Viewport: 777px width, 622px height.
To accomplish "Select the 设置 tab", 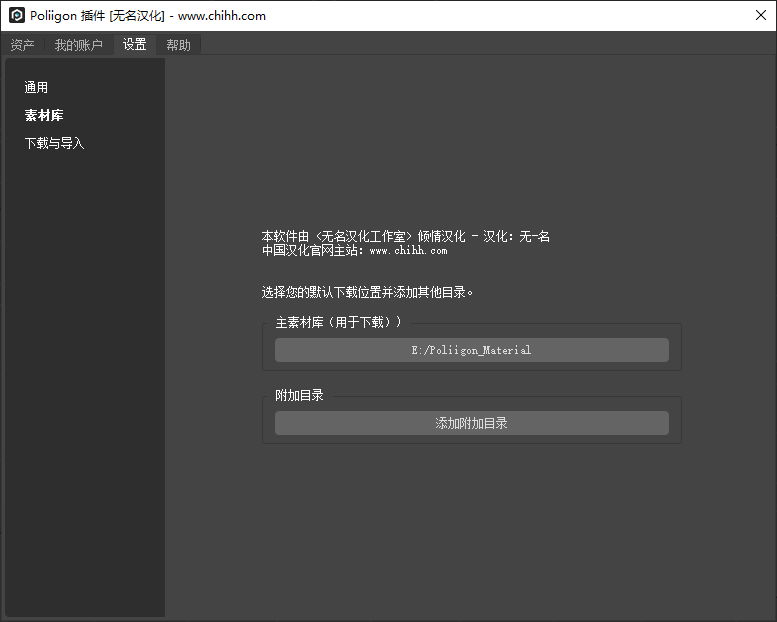I will click(x=134, y=45).
